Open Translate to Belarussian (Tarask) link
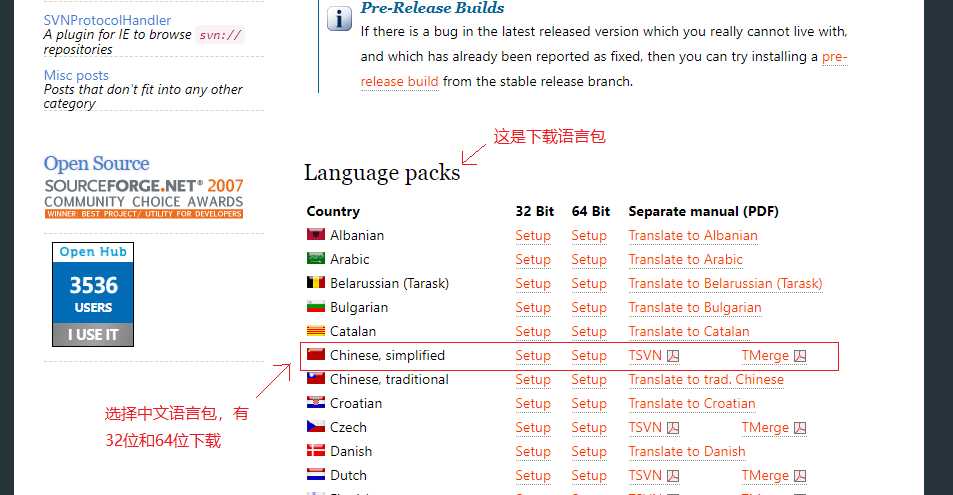953x495 pixels. pos(725,283)
